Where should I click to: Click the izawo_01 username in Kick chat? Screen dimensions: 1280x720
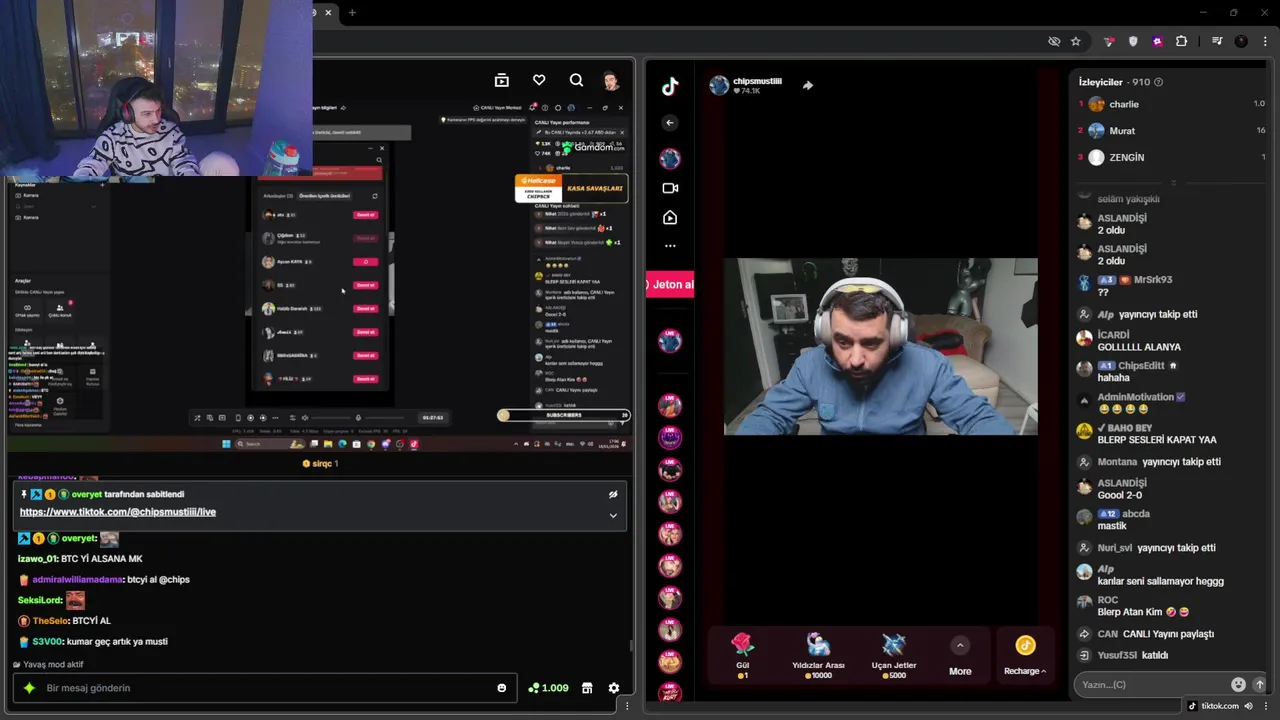(38, 559)
